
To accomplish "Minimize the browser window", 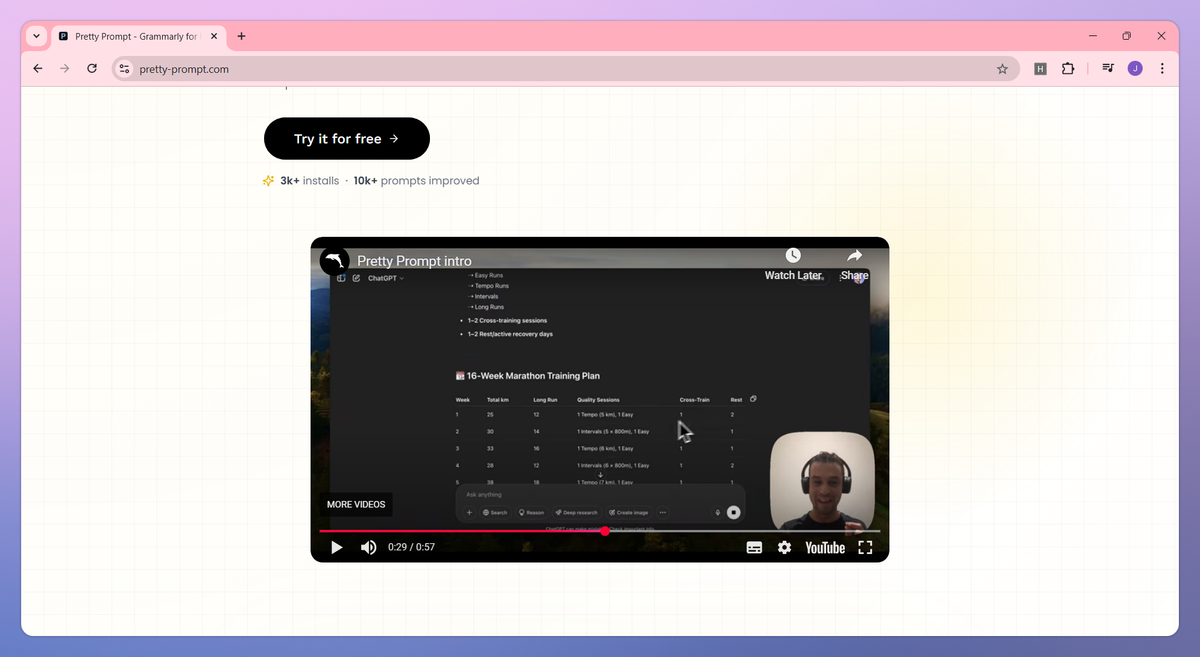I will [x=1091, y=36].
